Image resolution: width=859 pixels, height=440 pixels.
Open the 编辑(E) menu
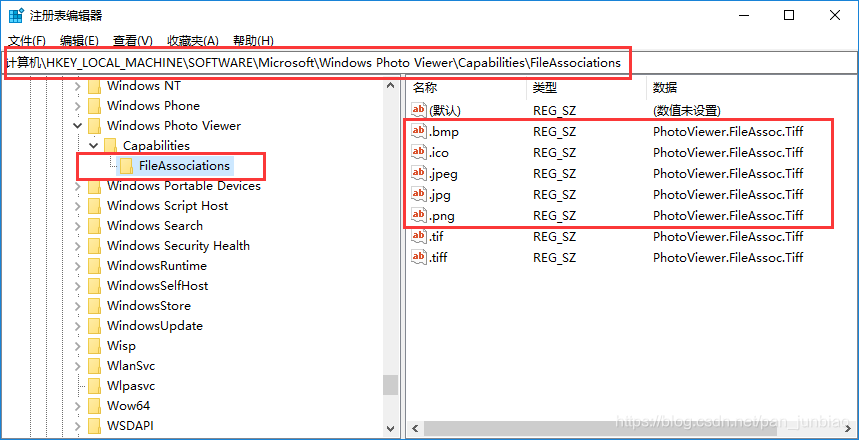tap(79, 41)
